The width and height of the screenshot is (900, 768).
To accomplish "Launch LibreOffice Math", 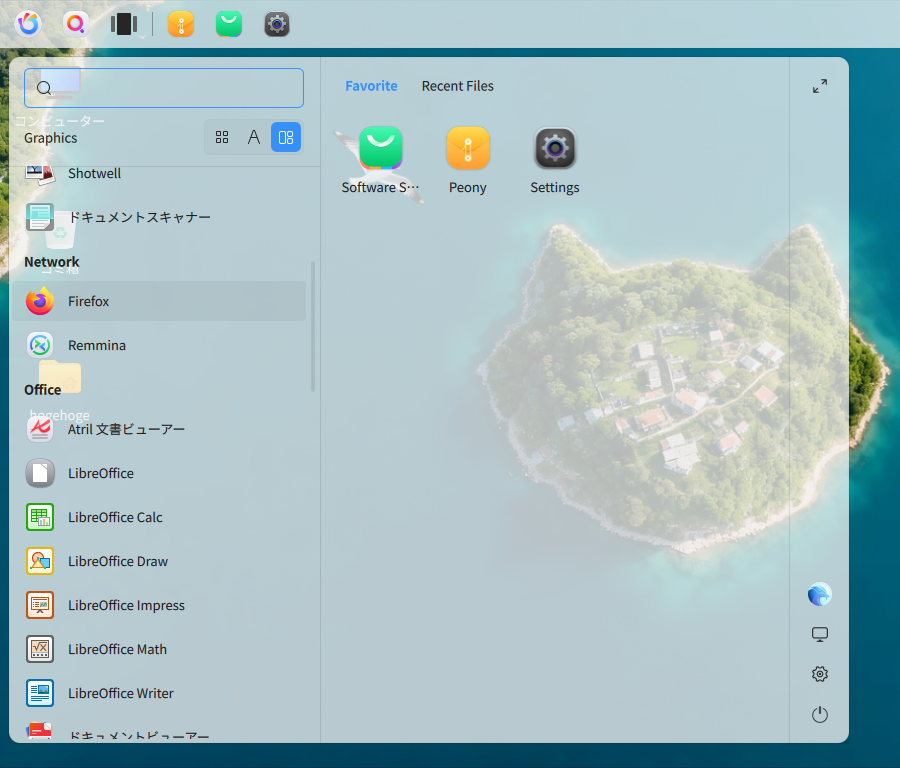I will coord(158,649).
